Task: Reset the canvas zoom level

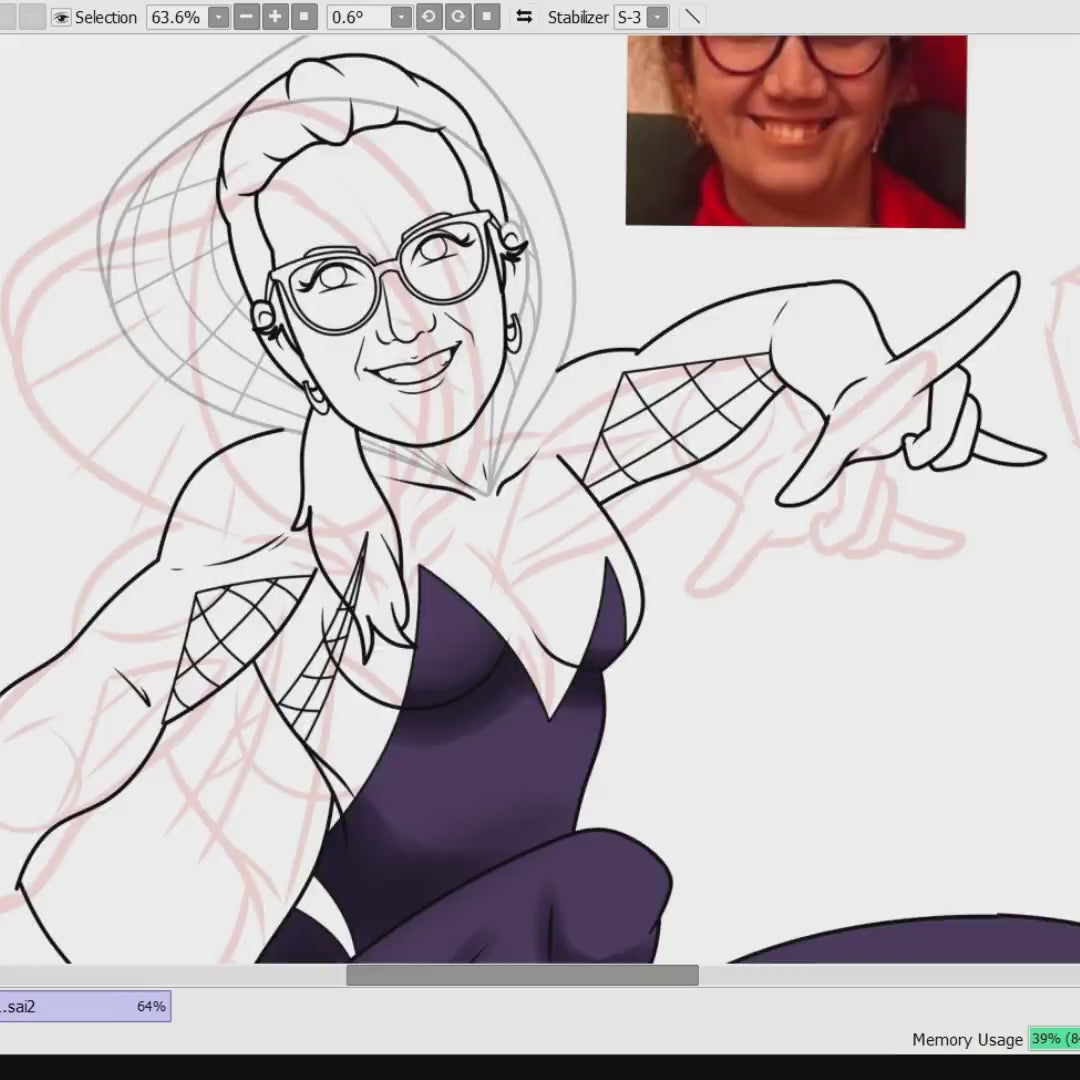Action: (x=304, y=17)
